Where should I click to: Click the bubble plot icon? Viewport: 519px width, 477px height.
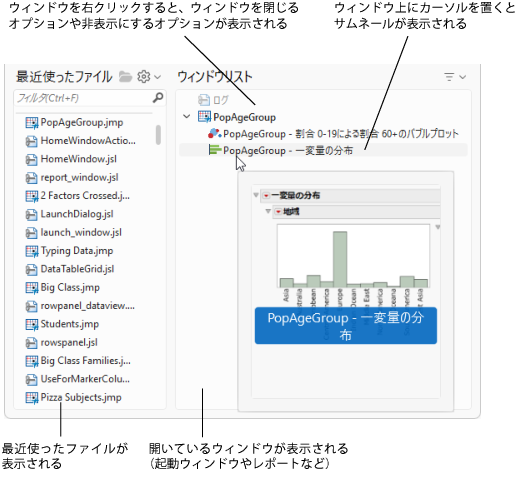pos(214,133)
